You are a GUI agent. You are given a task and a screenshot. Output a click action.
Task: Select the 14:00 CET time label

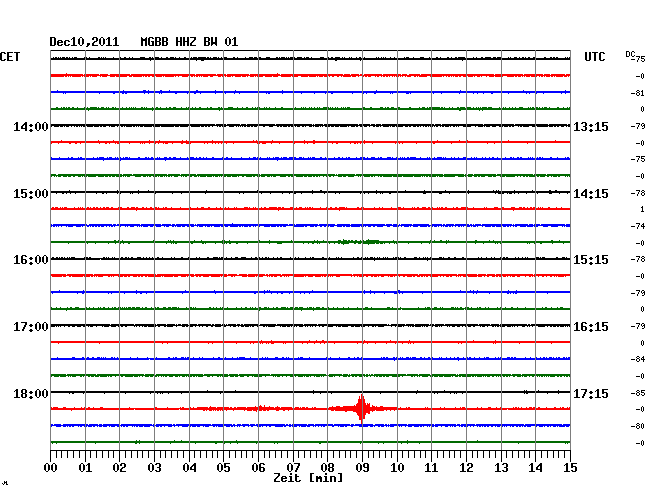tap(31, 127)
